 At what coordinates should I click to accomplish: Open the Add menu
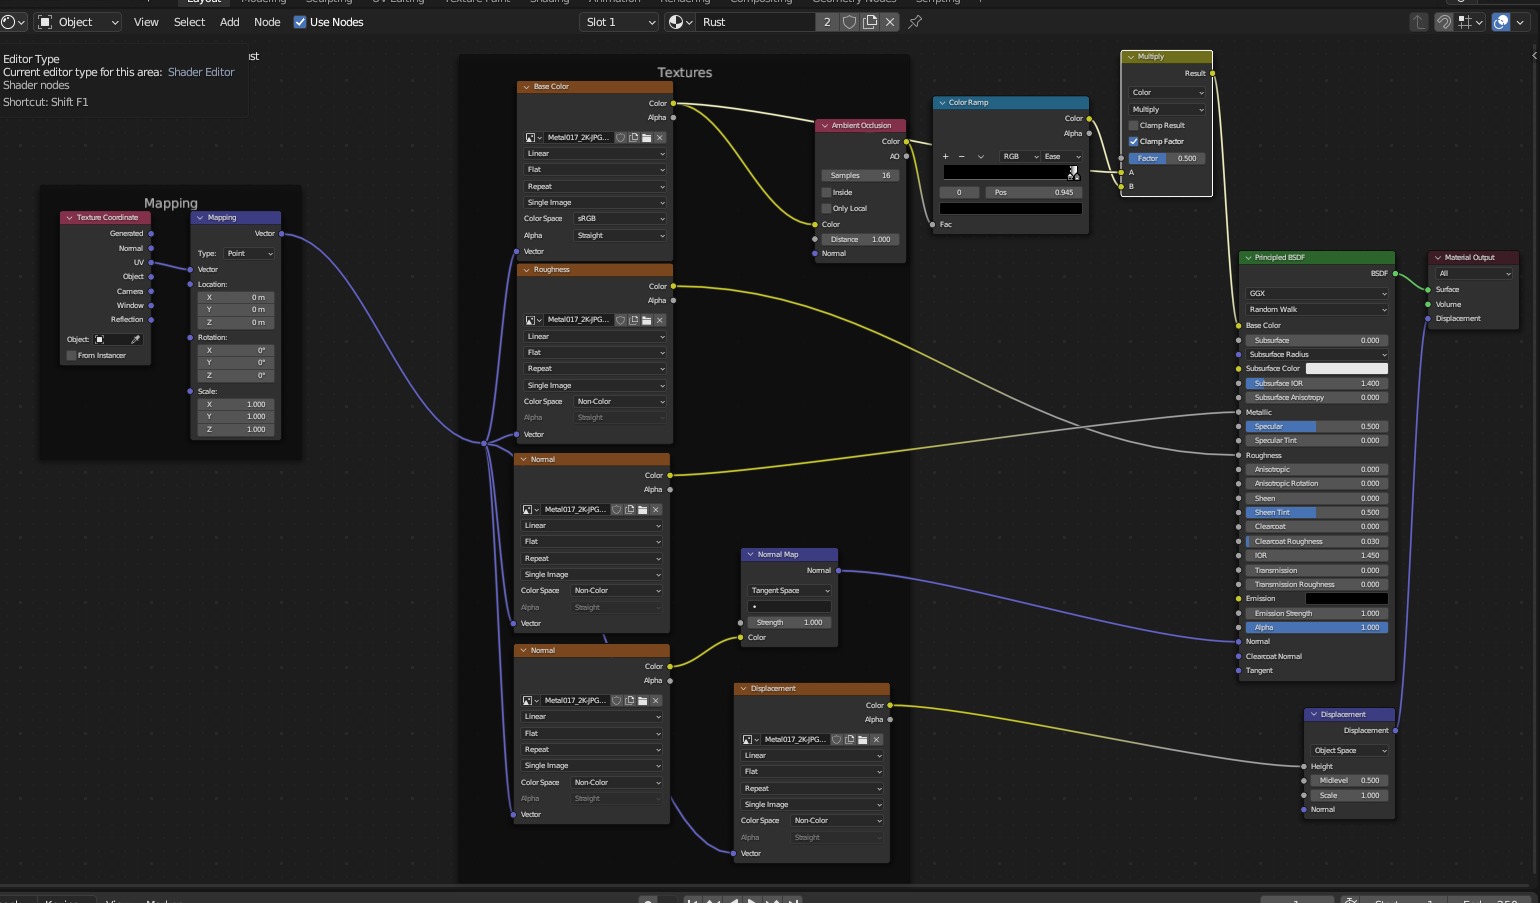click(x=230, y=22)
